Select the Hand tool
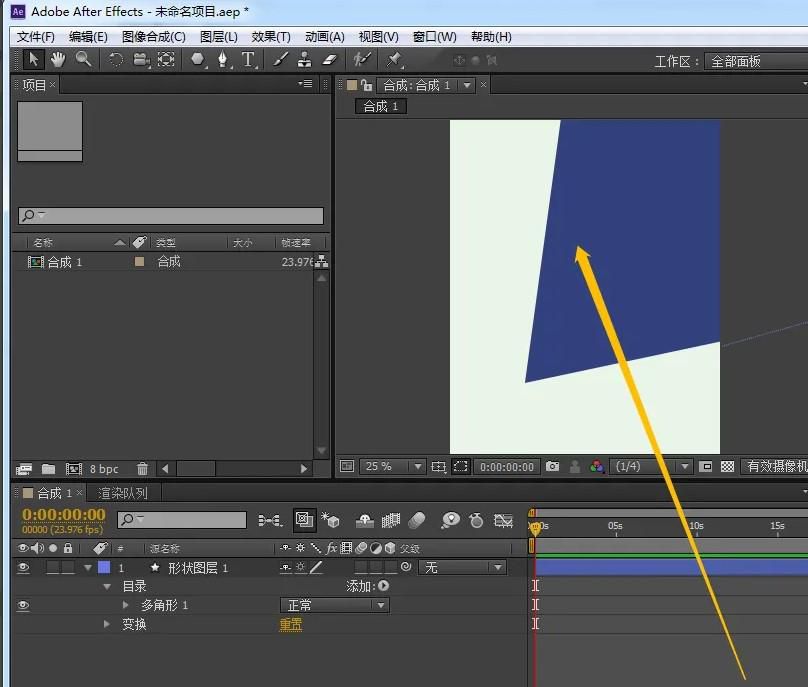The width and height of the screenshot is (808, 687). tap(58, 60)
